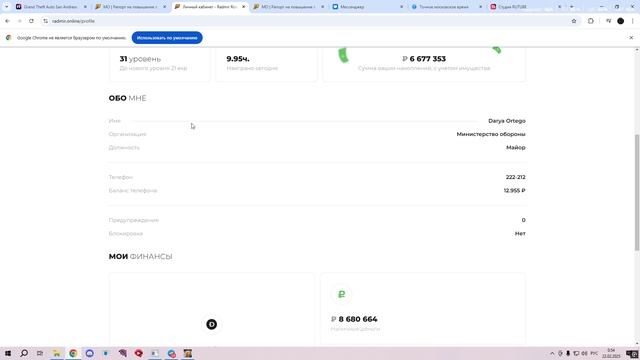Switch to the Студия FUTURE tab
Image resolution: width=640 pixels, height=360 pixels.
[x=526, y=7]
